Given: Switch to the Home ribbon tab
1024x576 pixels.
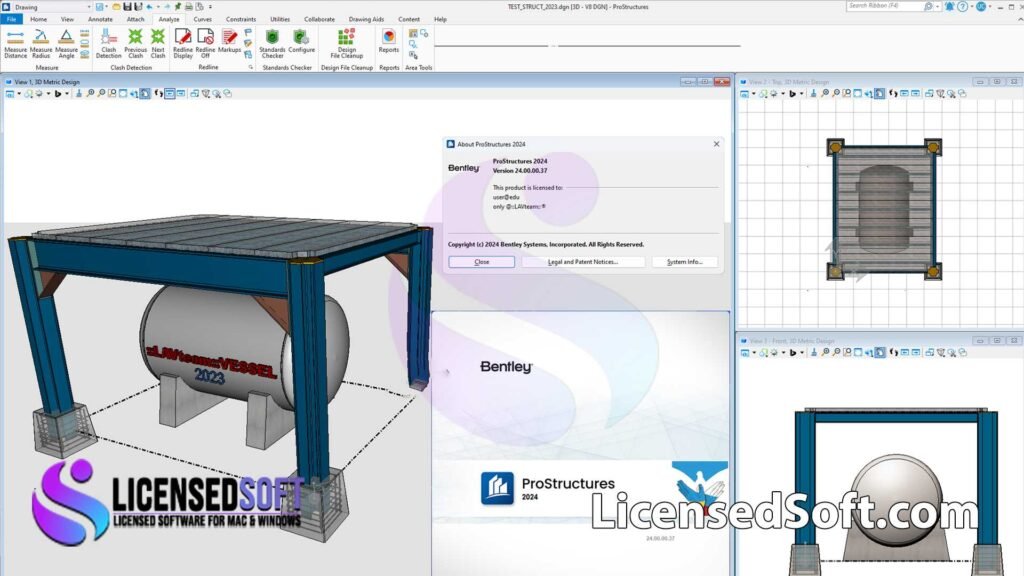Looking at the screenshot, I should pyautogui.click(x=39, y=19).
